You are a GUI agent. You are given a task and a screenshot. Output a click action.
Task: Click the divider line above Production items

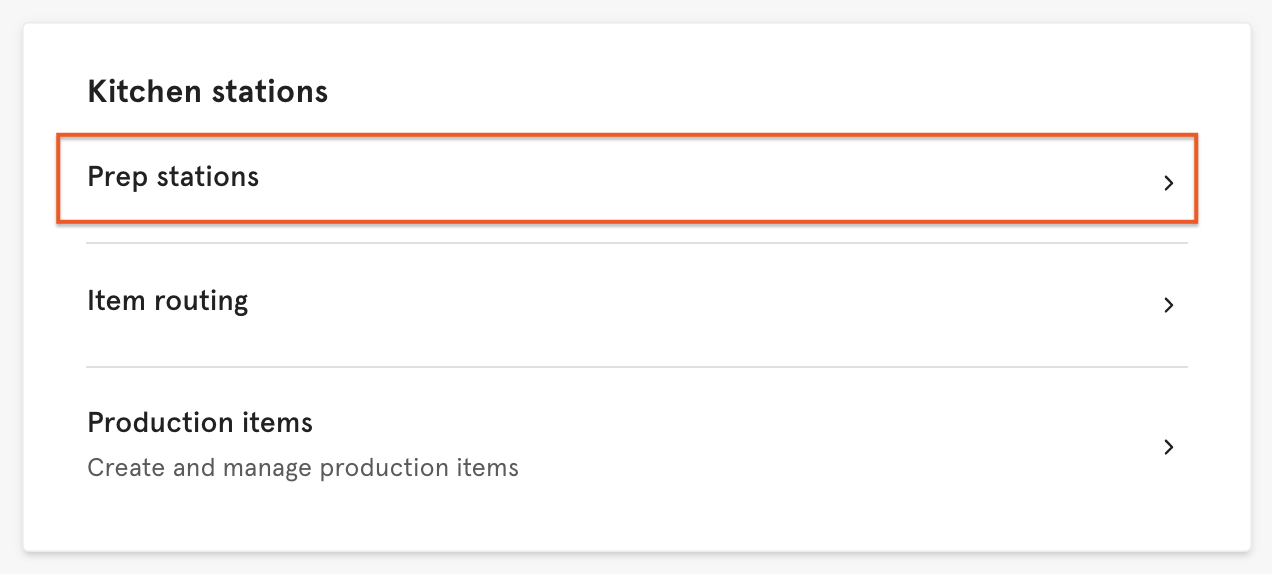click(x=636, y=367)
